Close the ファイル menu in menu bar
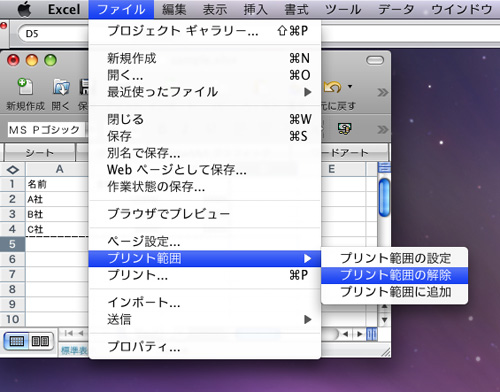 point(121,9)
